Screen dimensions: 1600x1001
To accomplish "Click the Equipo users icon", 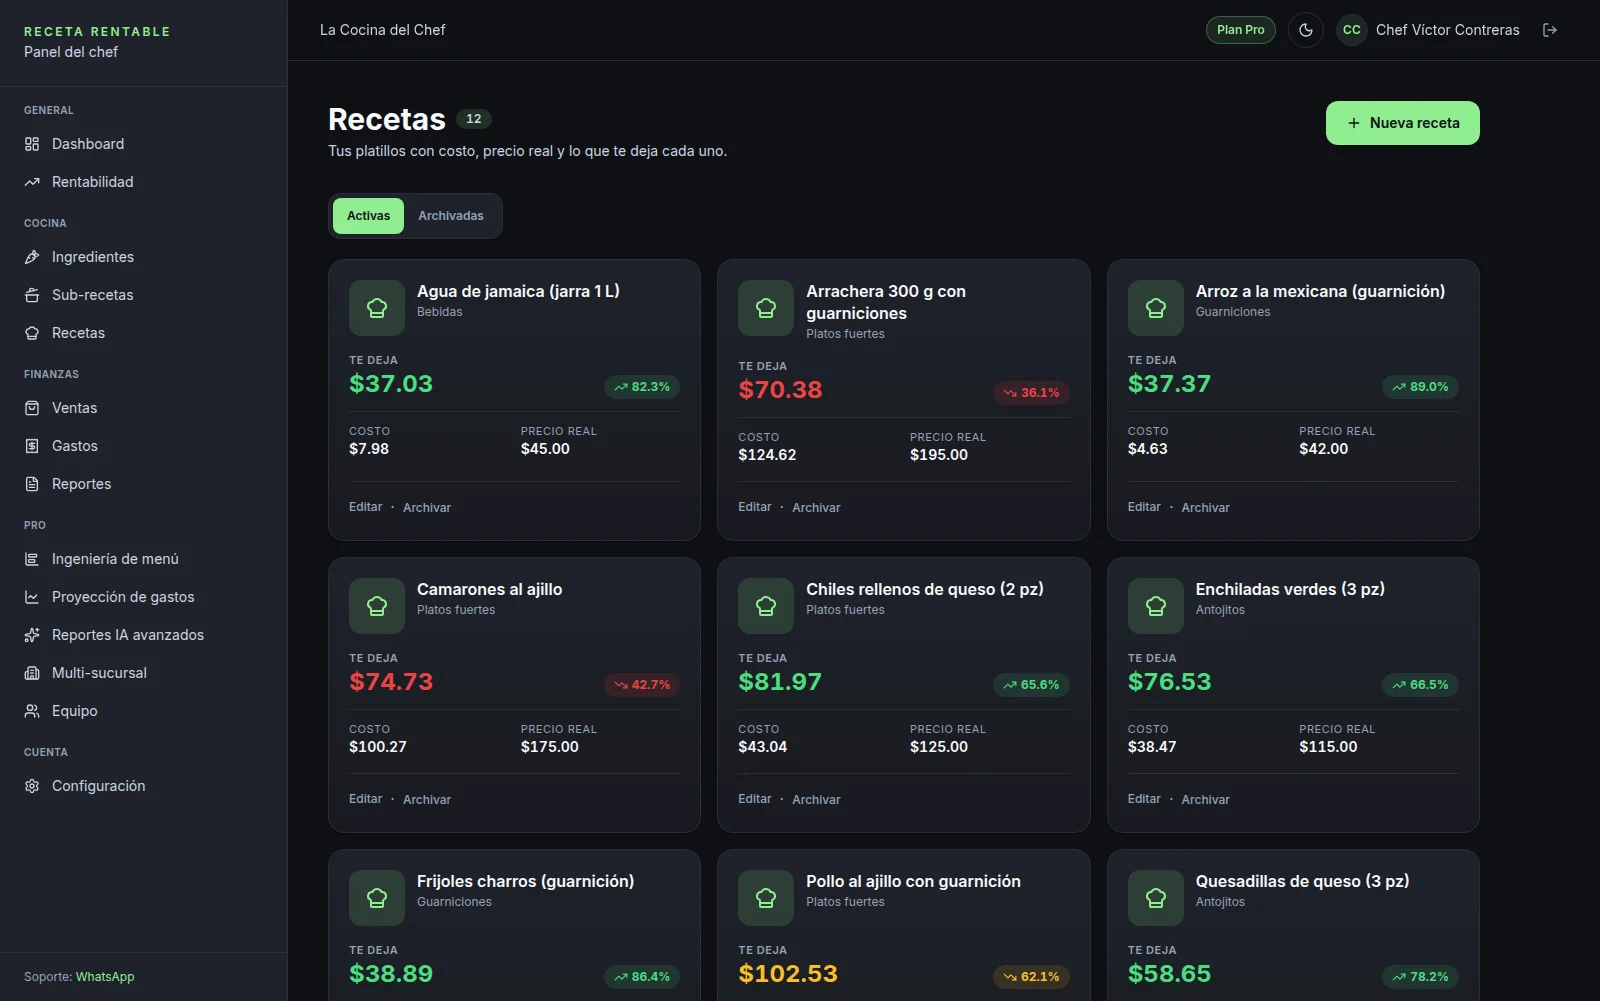I will [x=32, y=711].
